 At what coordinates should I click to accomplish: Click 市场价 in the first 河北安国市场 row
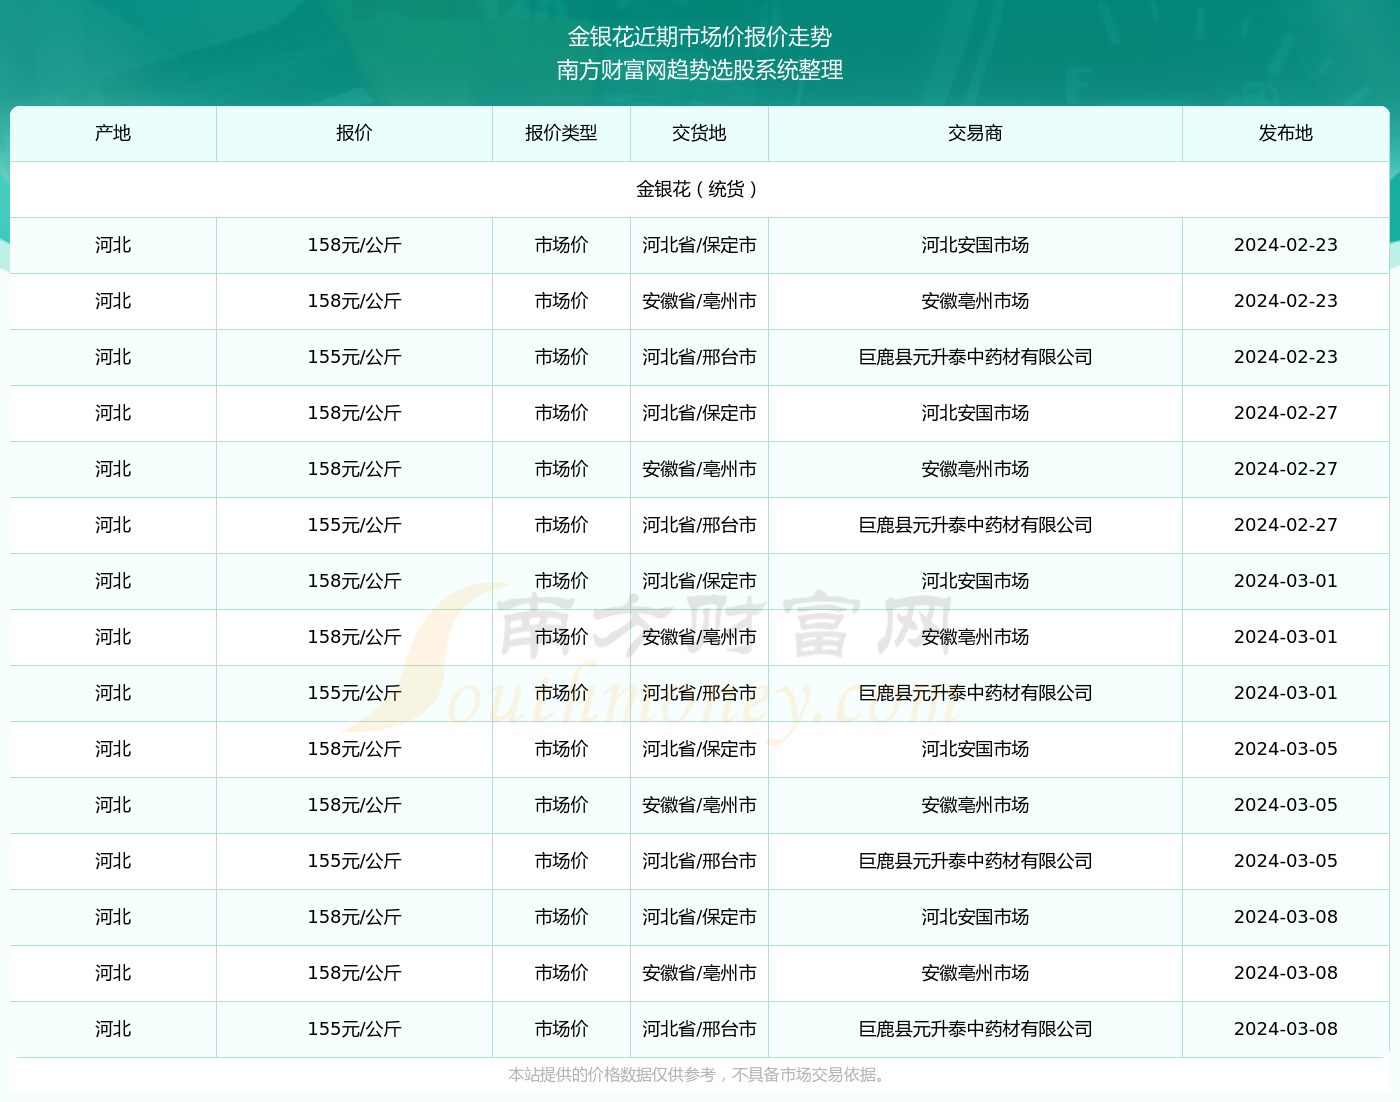pyautogui.click(x=561, y=245)
